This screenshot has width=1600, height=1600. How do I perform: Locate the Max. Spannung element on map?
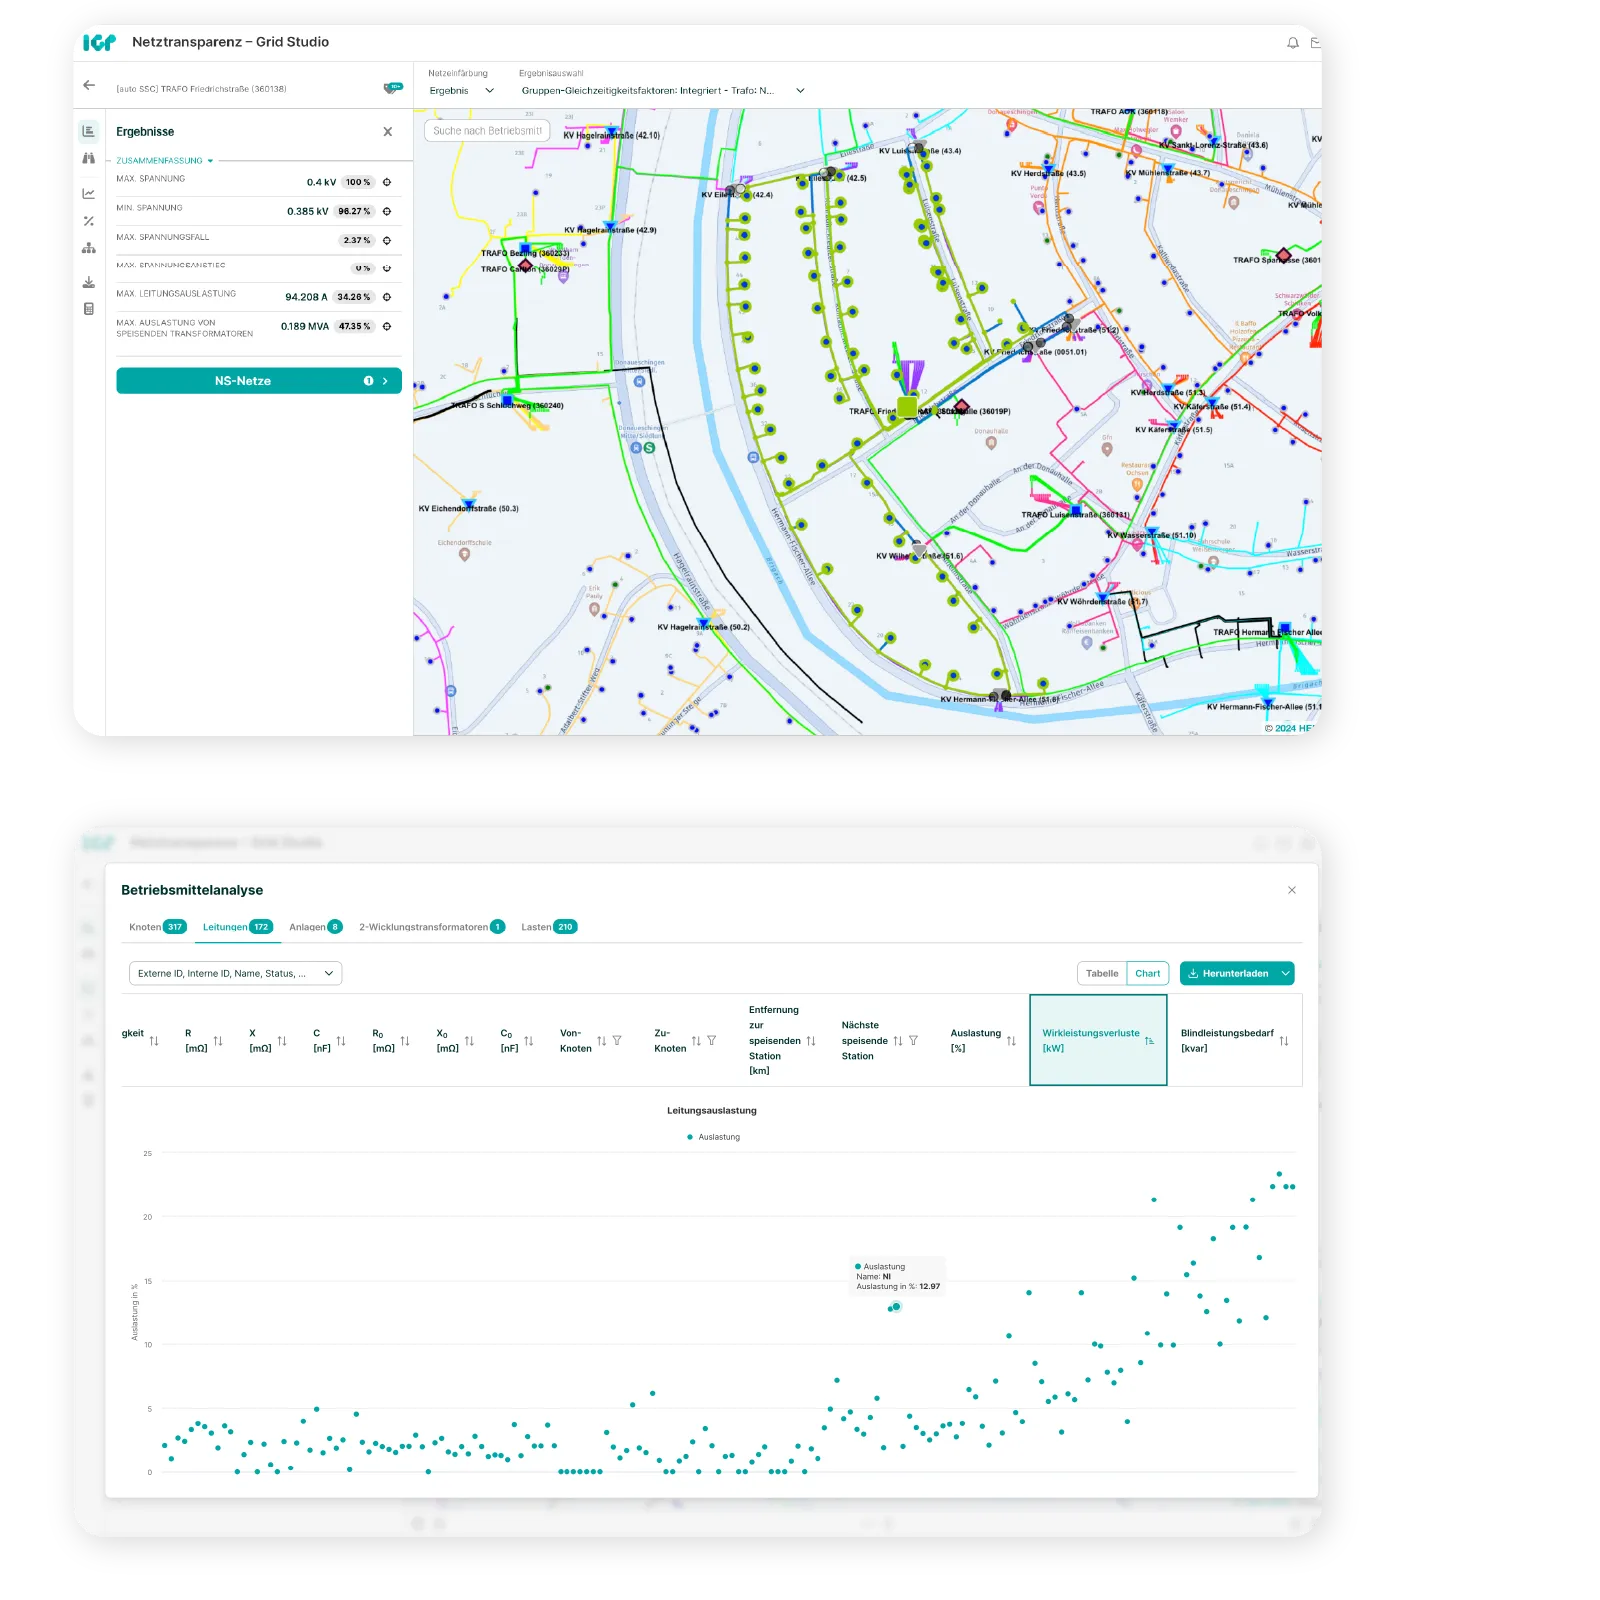tap(387, 182)
